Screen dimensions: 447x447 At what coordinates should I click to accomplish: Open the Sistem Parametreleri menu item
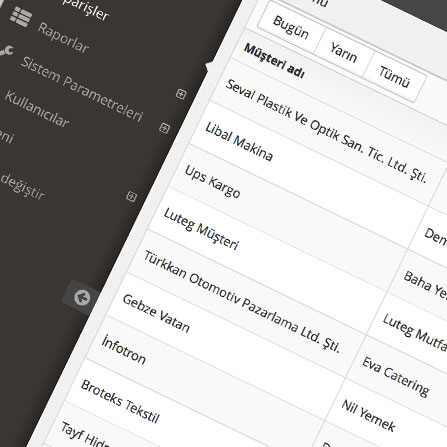82,88
